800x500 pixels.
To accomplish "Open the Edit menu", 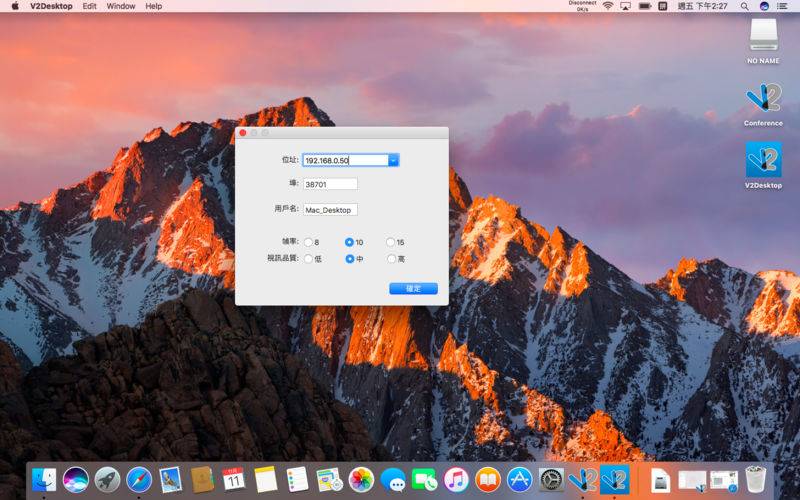I will click(90, 6).
